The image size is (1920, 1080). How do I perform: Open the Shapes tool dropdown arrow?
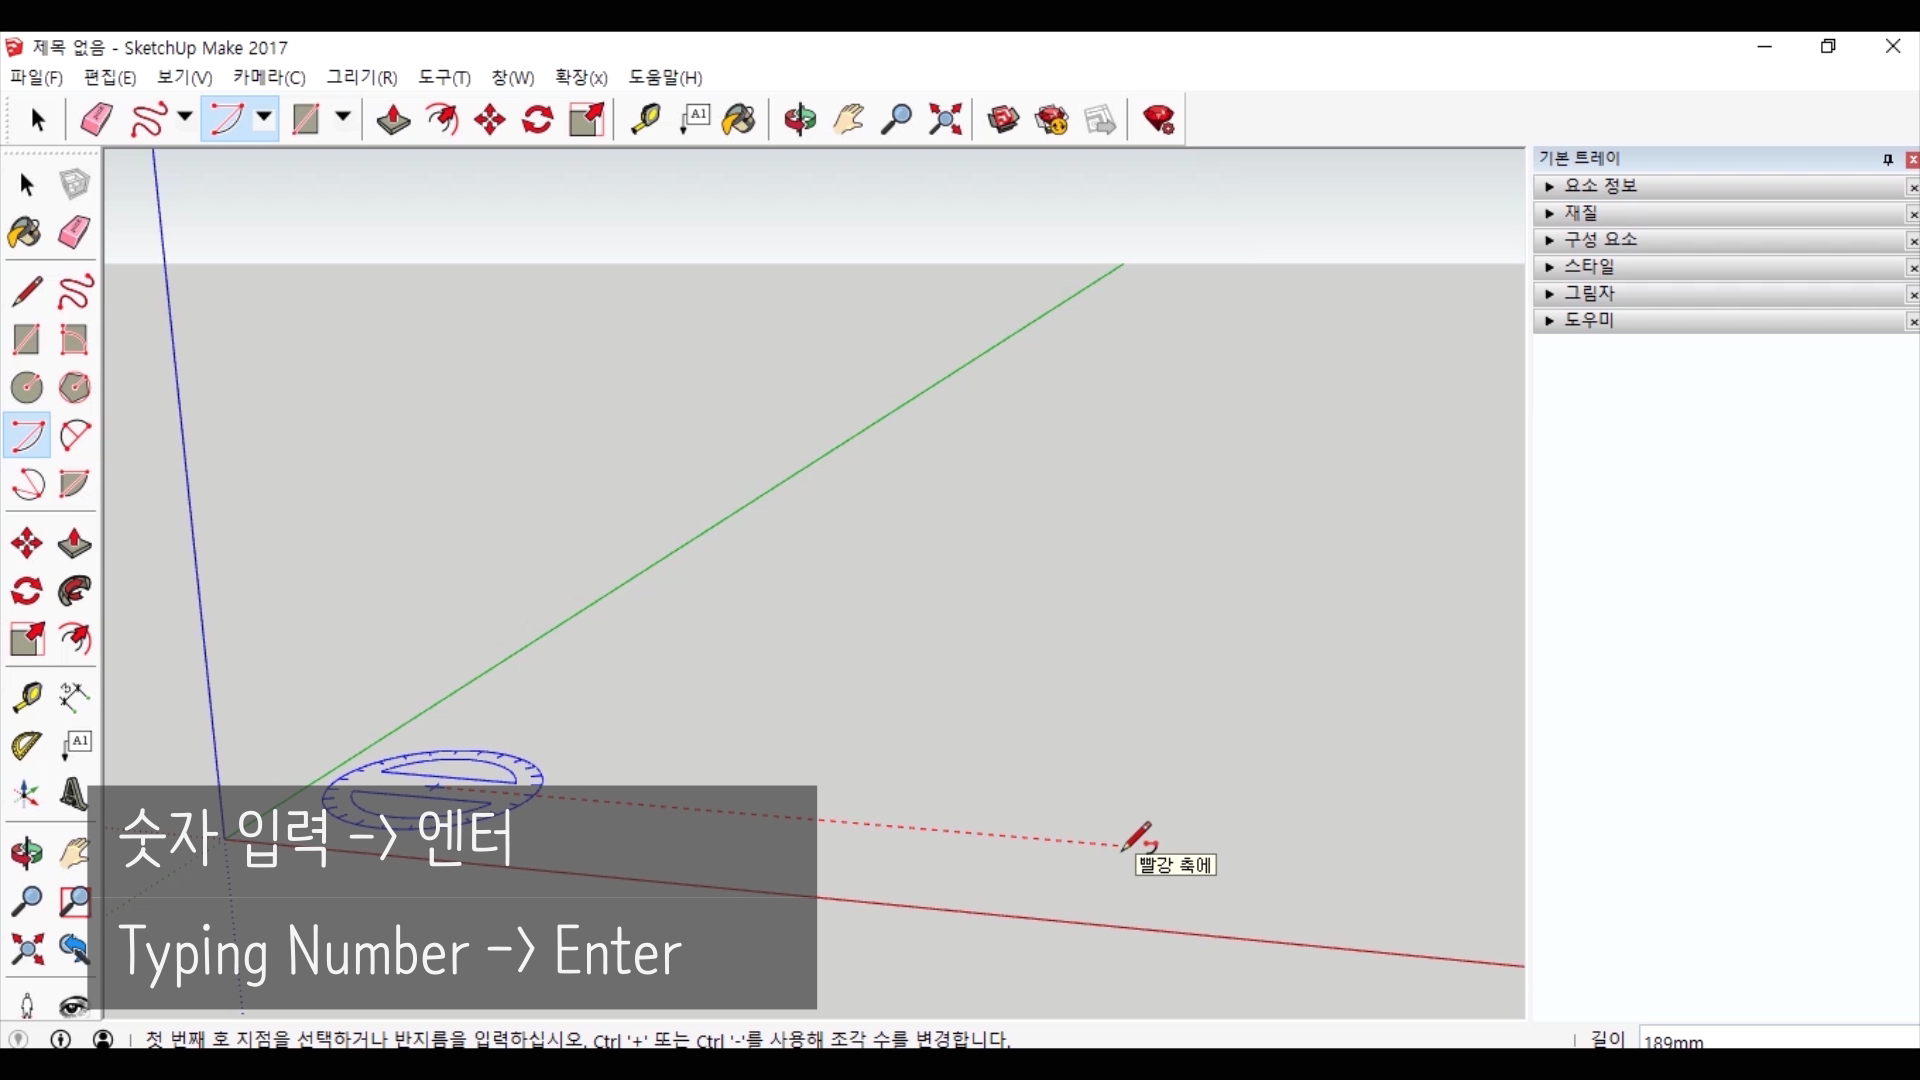pyautogui.click(x=343, y=118)
